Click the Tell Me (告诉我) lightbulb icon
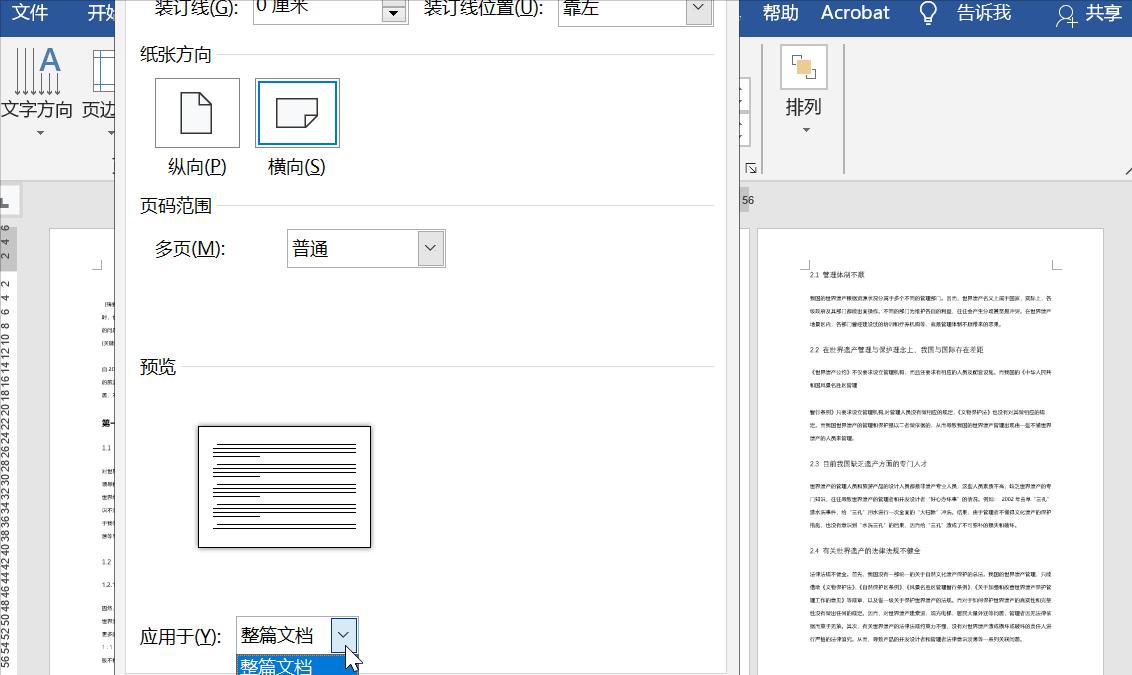This screenshot has width=1132, height=675. tap(927, 13)
